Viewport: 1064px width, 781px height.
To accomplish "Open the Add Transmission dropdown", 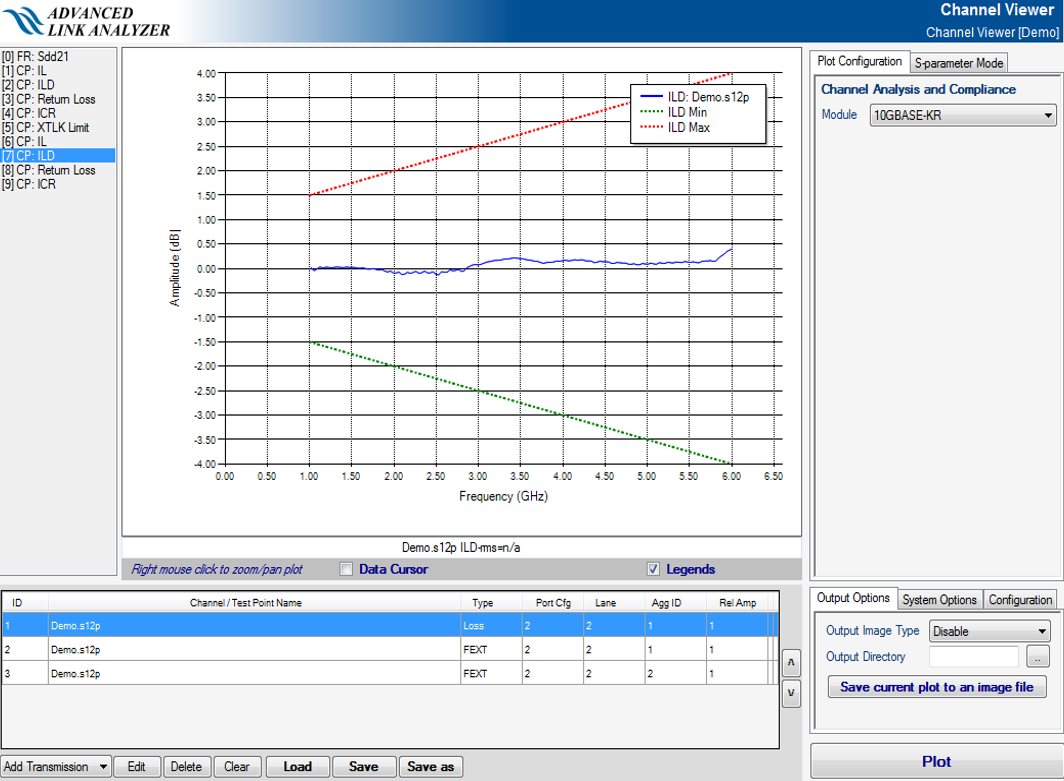I will point(56,767).
